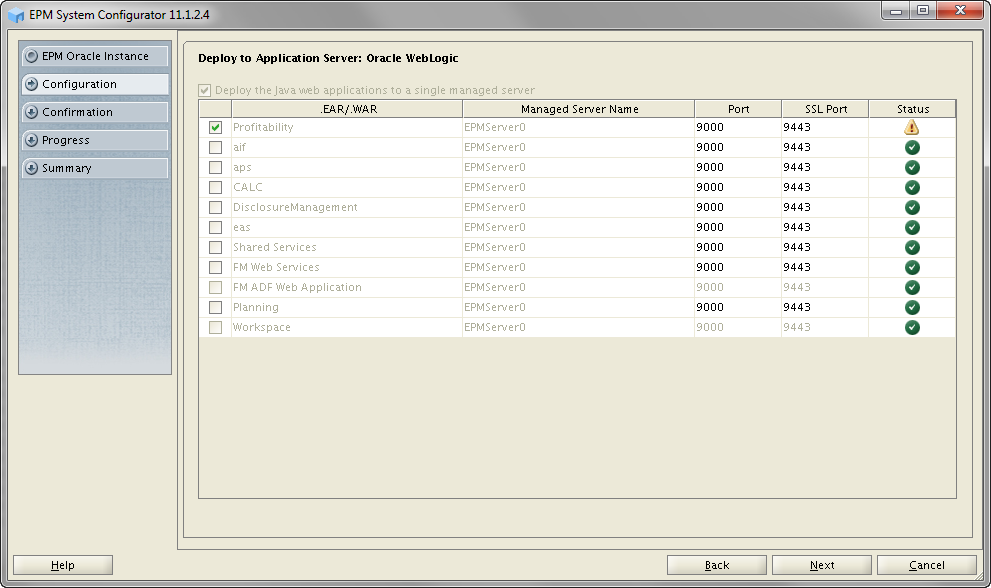The height and width of the screenshot is (588, 991).
Task: Uncheck the Profitability checkbox
Action: coord(216,127)
